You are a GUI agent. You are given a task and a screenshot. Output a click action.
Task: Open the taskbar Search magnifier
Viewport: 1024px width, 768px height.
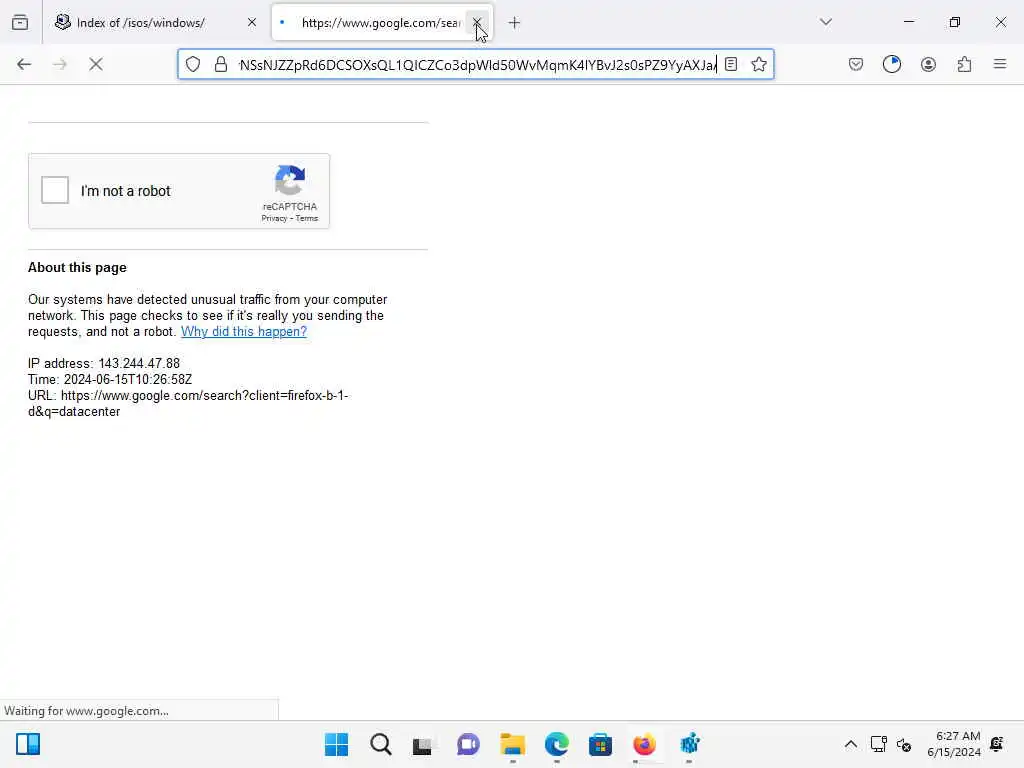point(381,744)
